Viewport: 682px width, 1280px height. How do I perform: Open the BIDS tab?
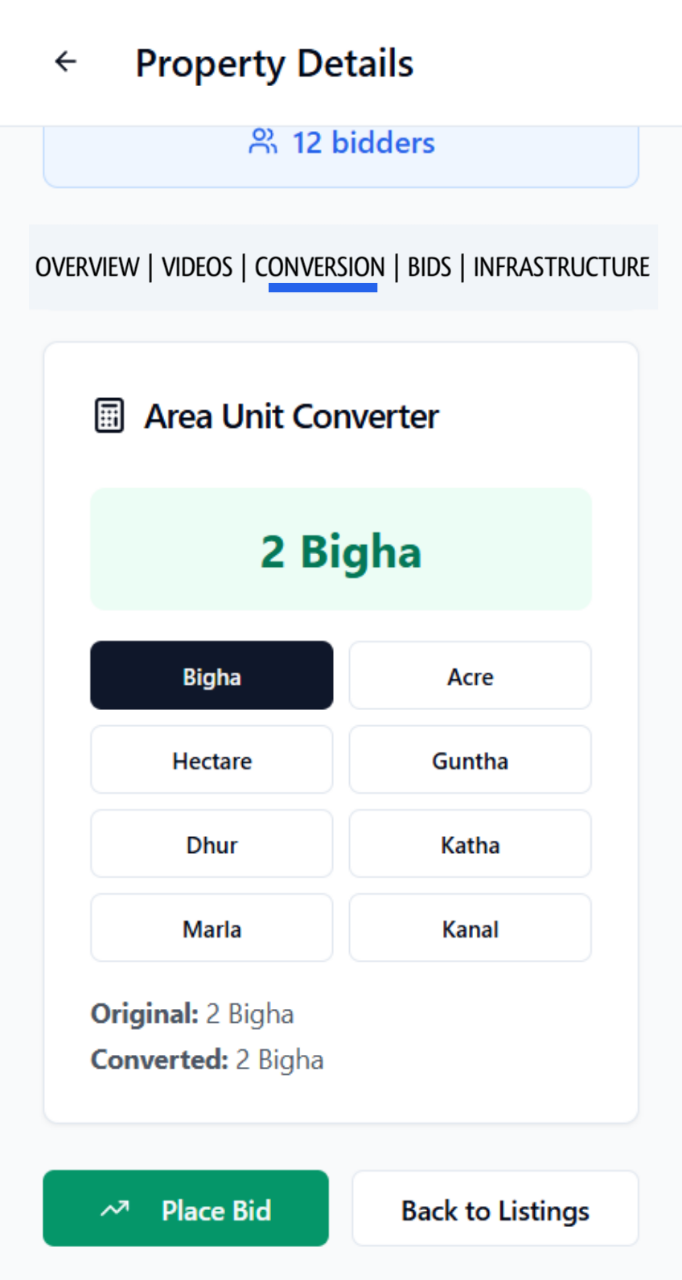coord(430,267)
